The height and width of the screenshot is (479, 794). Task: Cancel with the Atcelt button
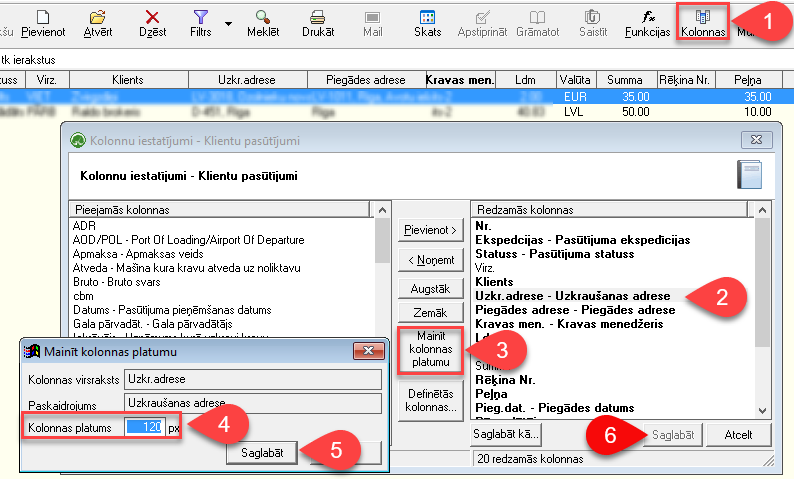click(x=738, y=435)
